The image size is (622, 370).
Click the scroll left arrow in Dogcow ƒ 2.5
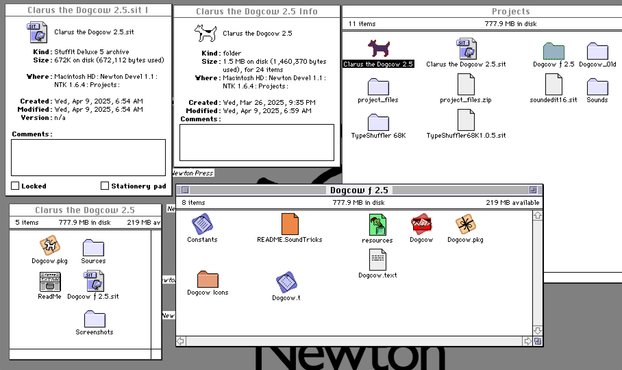coord(180,341)
